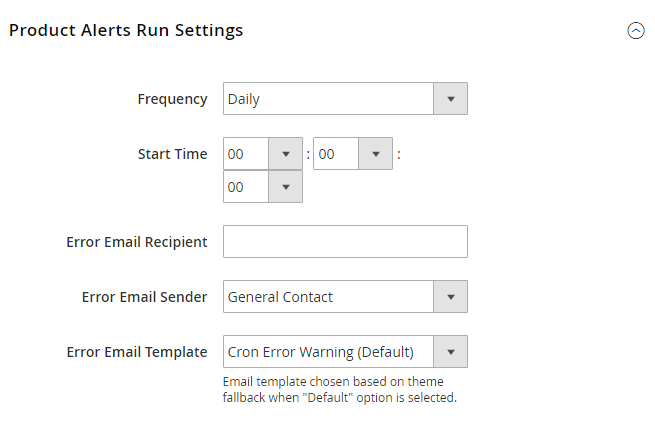Open the minutes dropdown in Start Time
The width and height of the screenshot is (655, 427).
(x=353, y=154)
